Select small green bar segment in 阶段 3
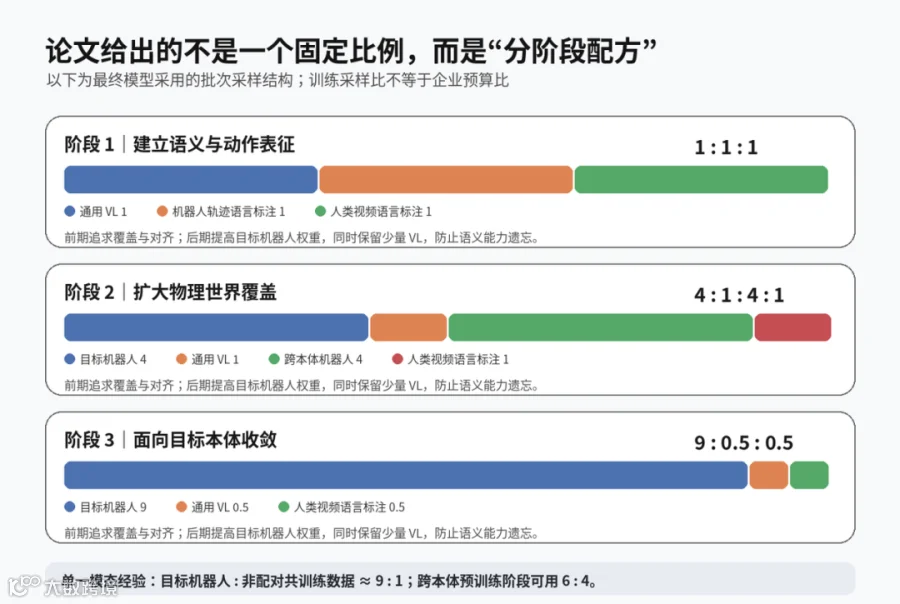Screen dimensions: 900x604 809,475
